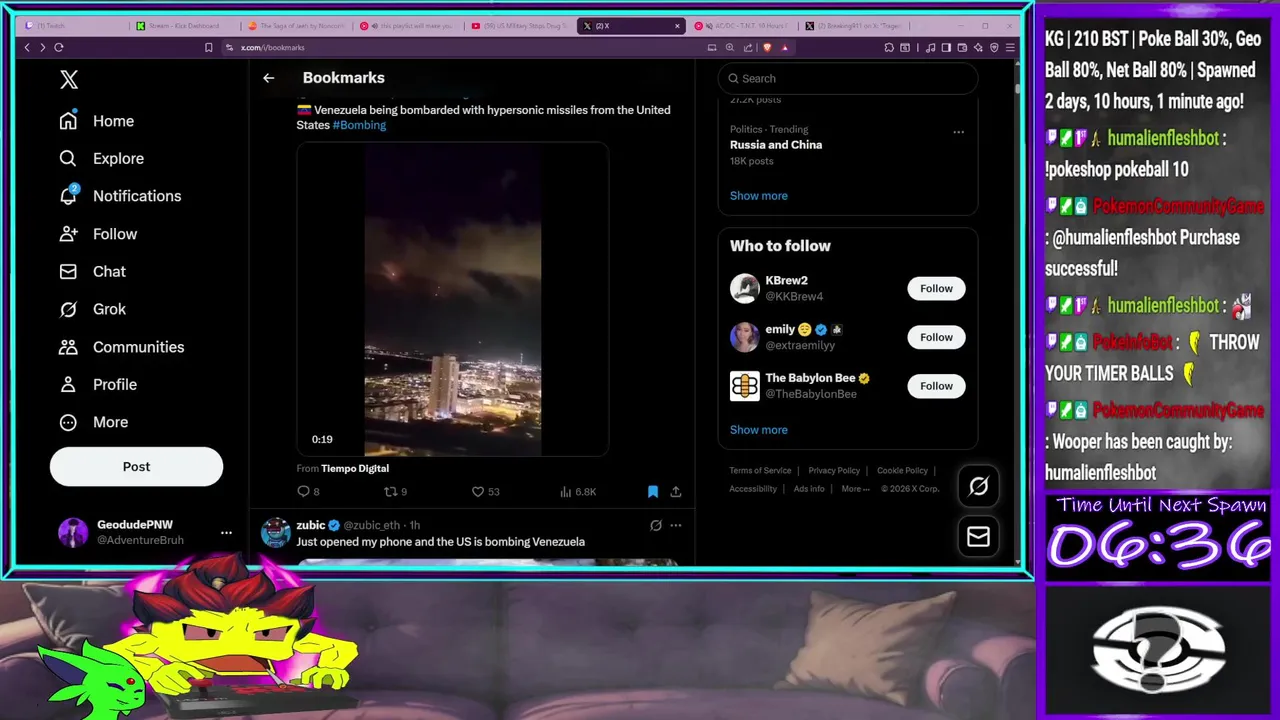Switch to the AC/DC T.N.T. tab

pos(742,26)
